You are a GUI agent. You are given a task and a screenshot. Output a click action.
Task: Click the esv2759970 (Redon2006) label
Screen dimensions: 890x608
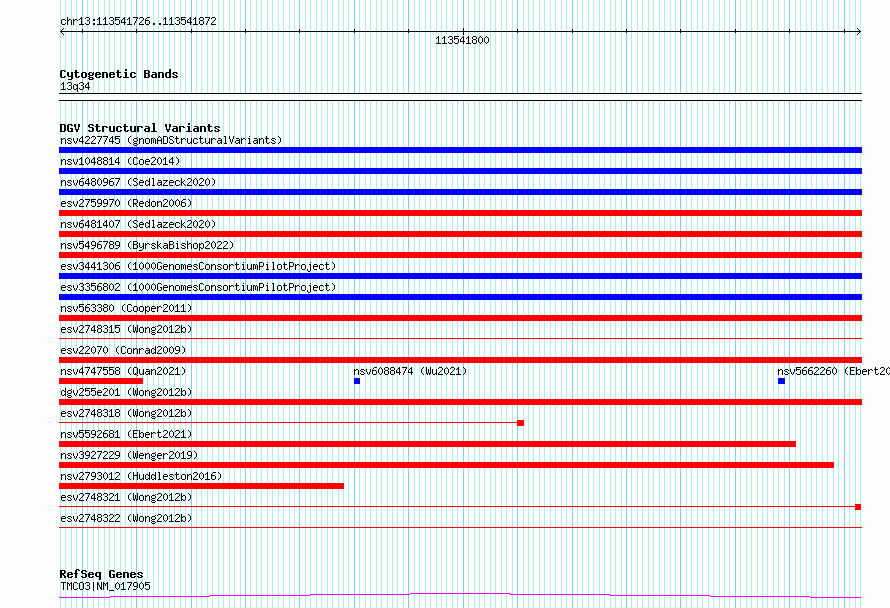pos(126,203)
